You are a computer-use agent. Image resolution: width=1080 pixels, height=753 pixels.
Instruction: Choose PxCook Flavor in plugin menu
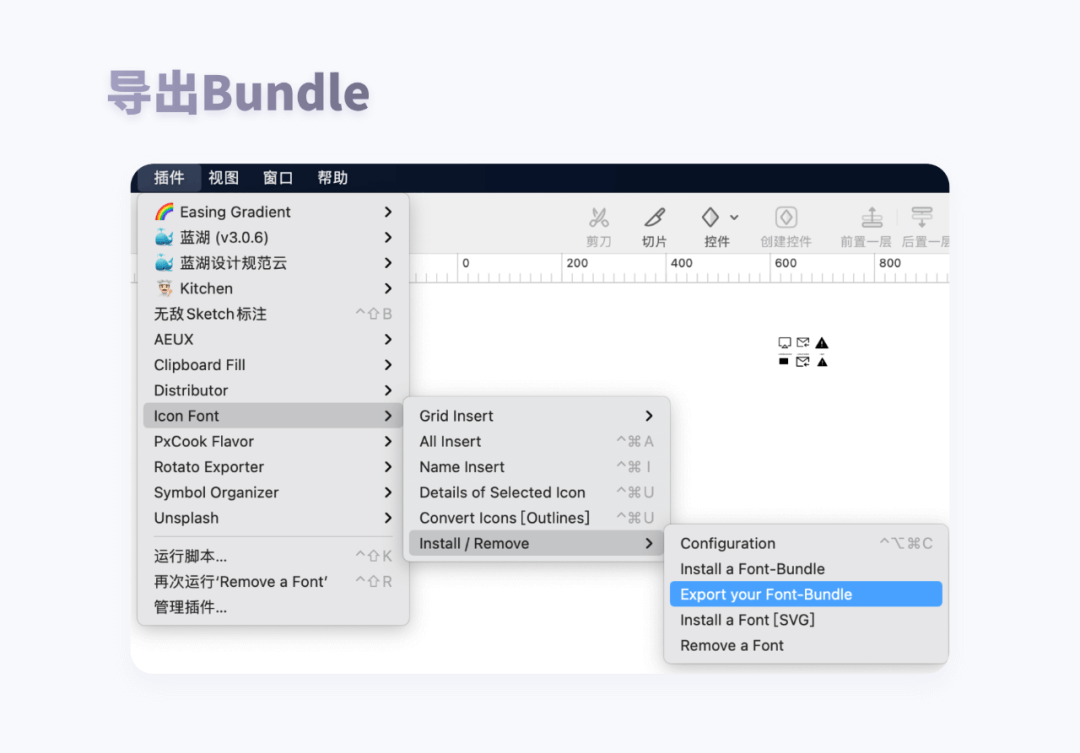pyautogui.click(x=273, y=441)
